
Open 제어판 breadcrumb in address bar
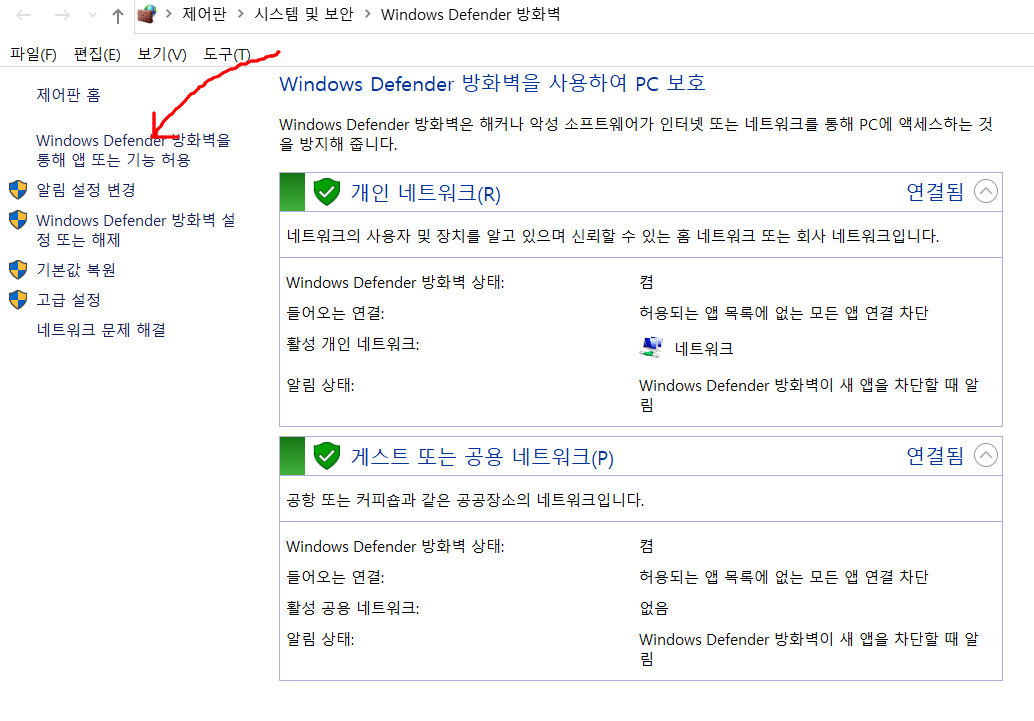click(x=204, y=14)
